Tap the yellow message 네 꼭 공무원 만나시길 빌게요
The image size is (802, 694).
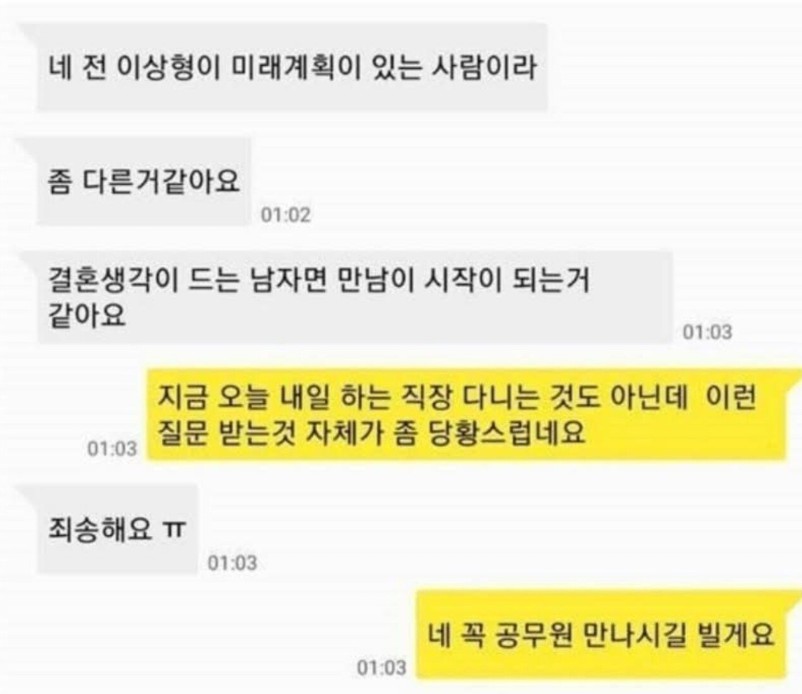(x=600, y=635)
